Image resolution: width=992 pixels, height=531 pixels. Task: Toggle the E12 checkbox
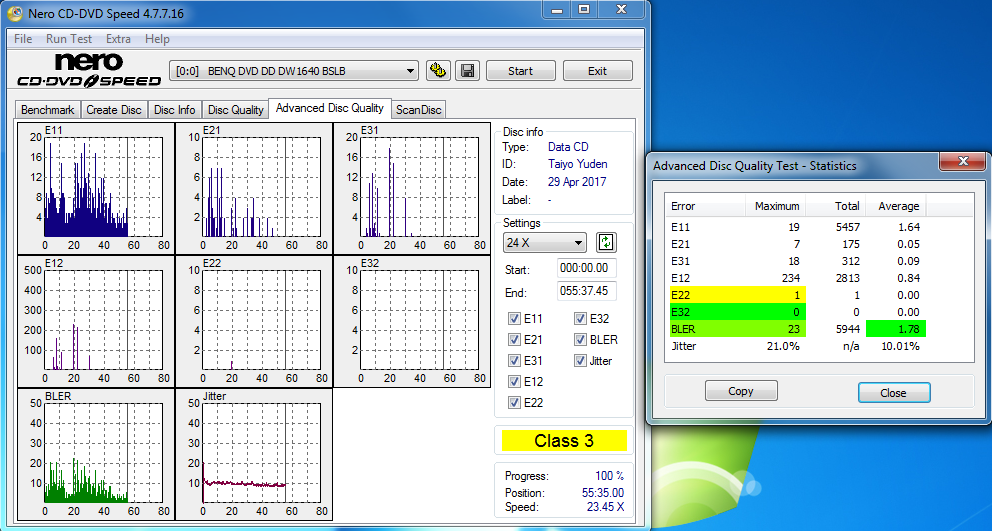coord(514,382)
